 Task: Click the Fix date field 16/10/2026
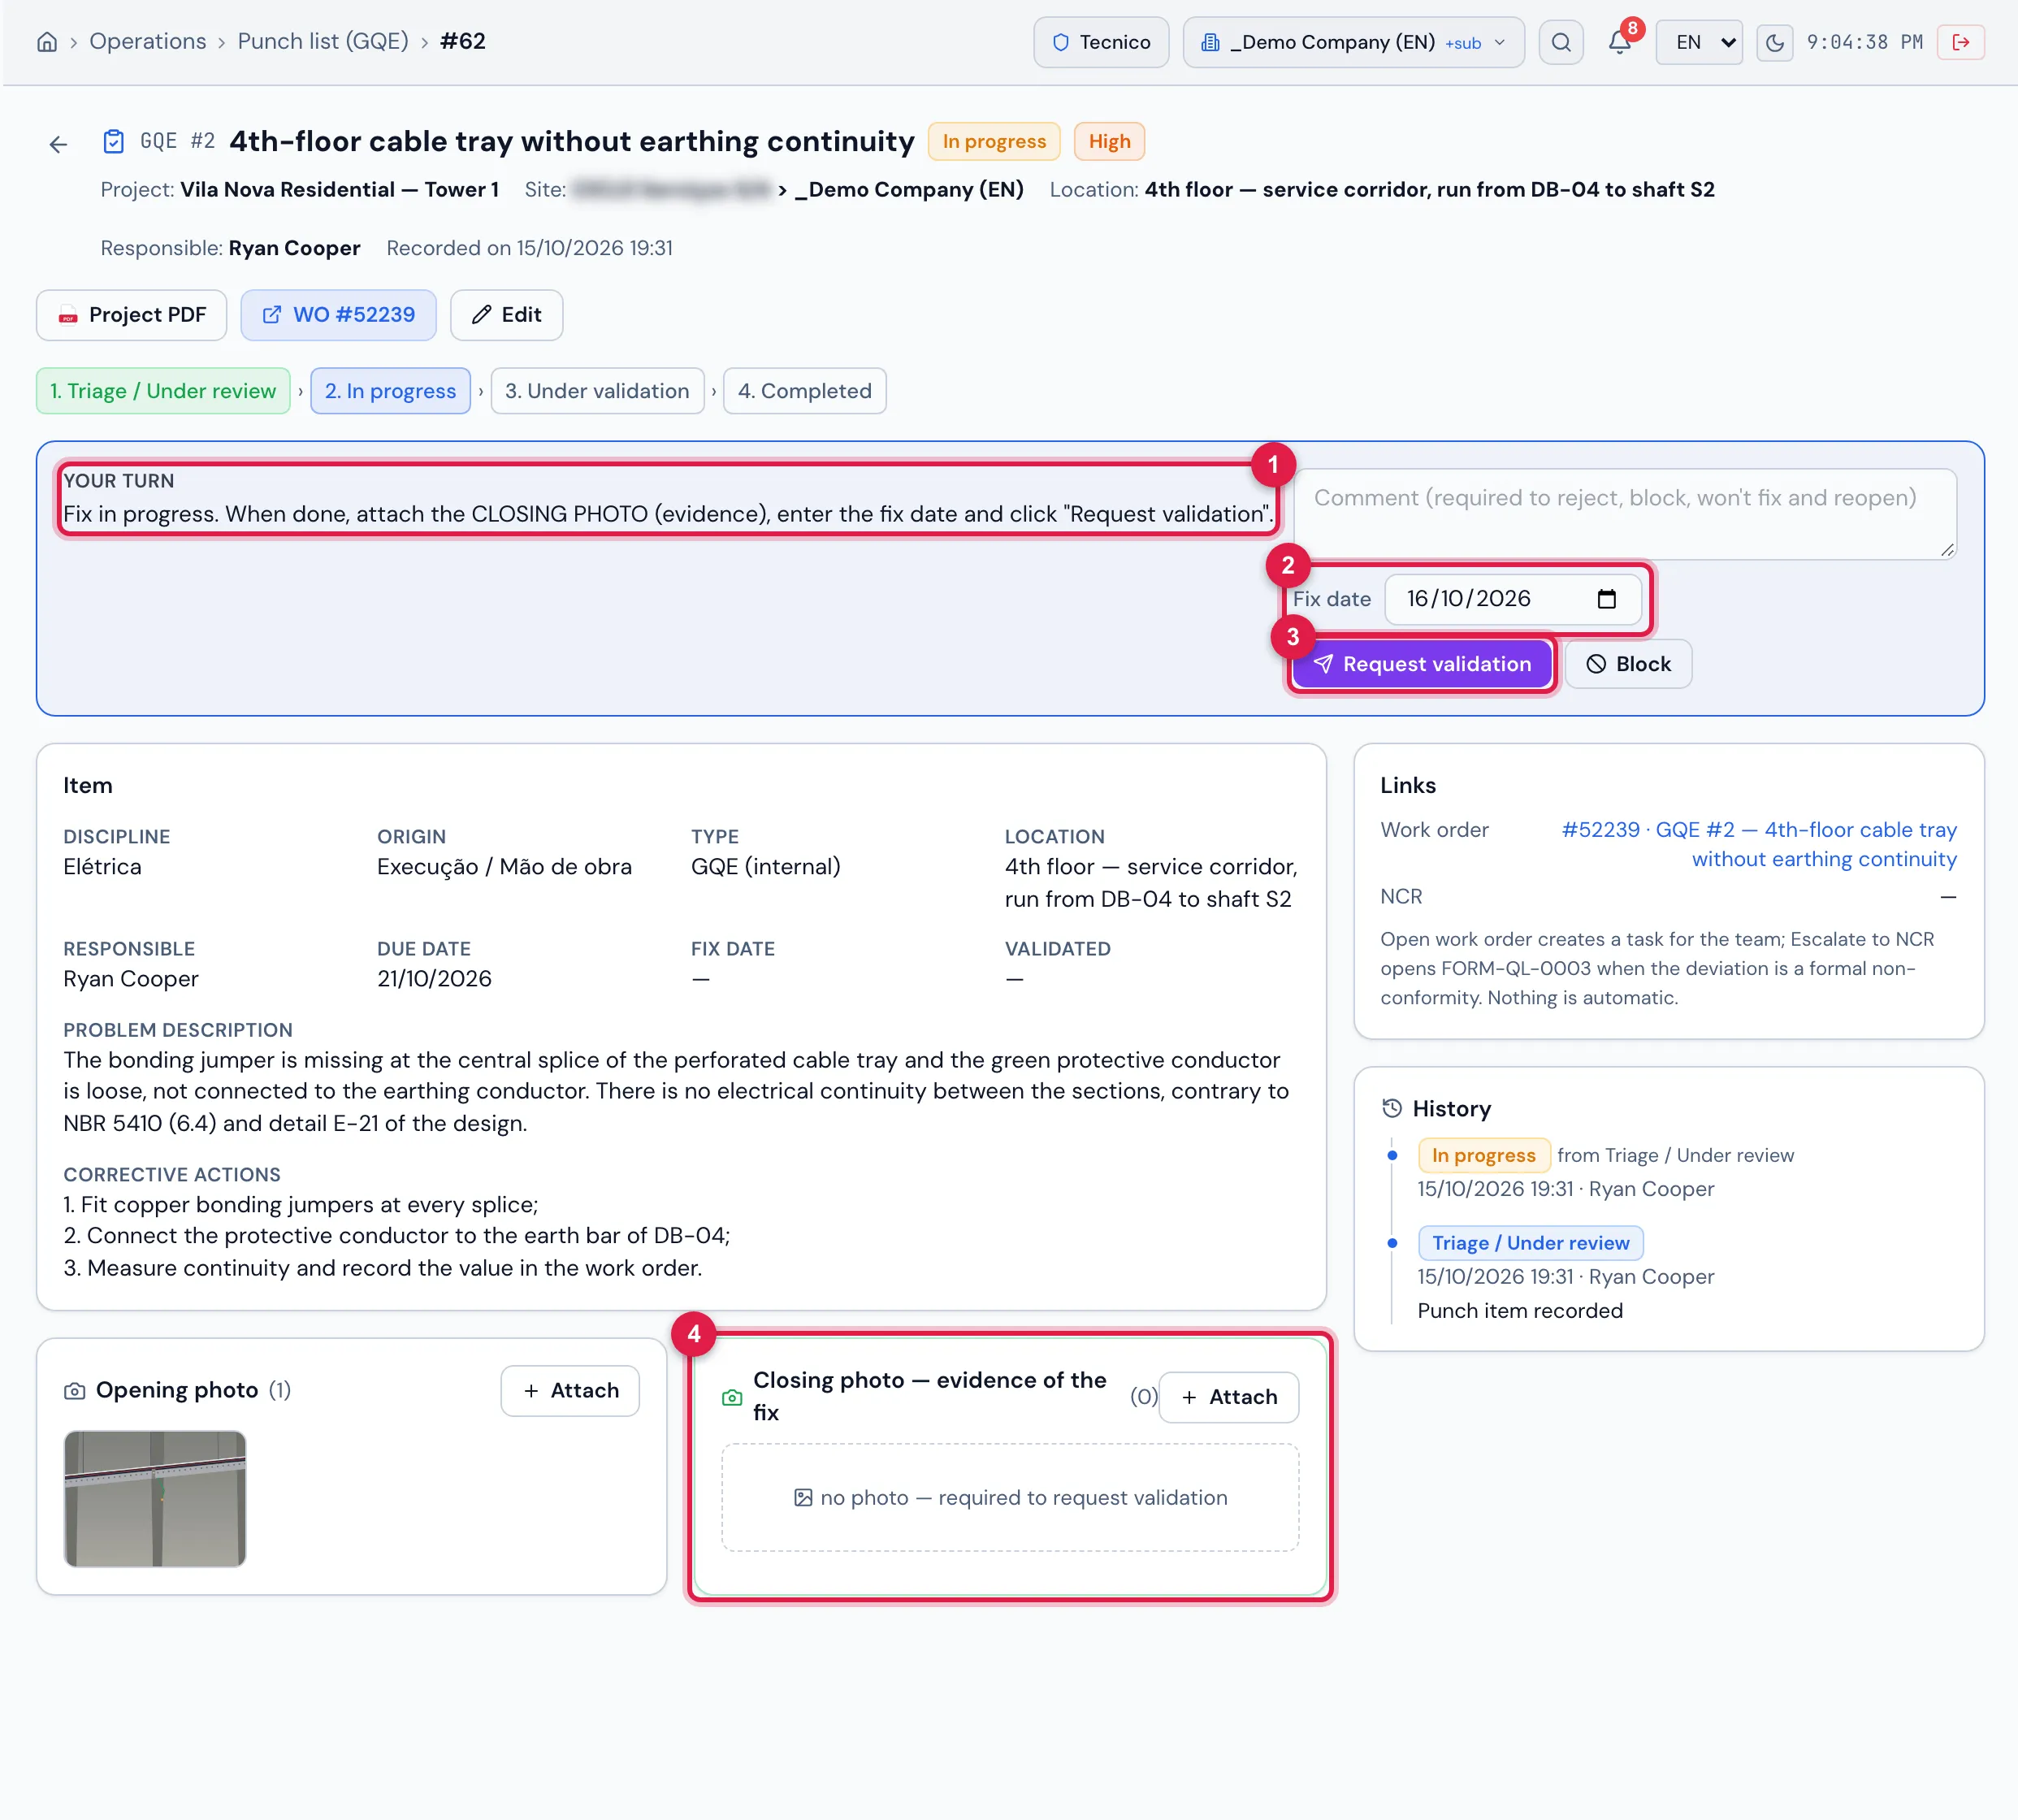[x=1512, y=599]
